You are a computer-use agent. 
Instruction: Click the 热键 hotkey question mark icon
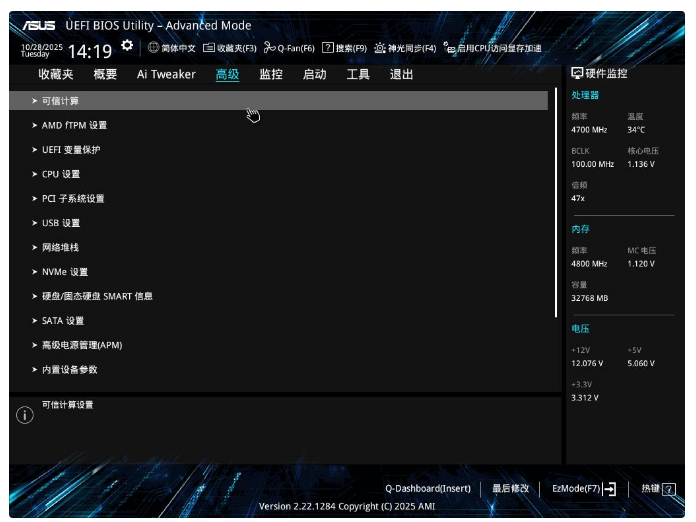[x=669, y=489]
